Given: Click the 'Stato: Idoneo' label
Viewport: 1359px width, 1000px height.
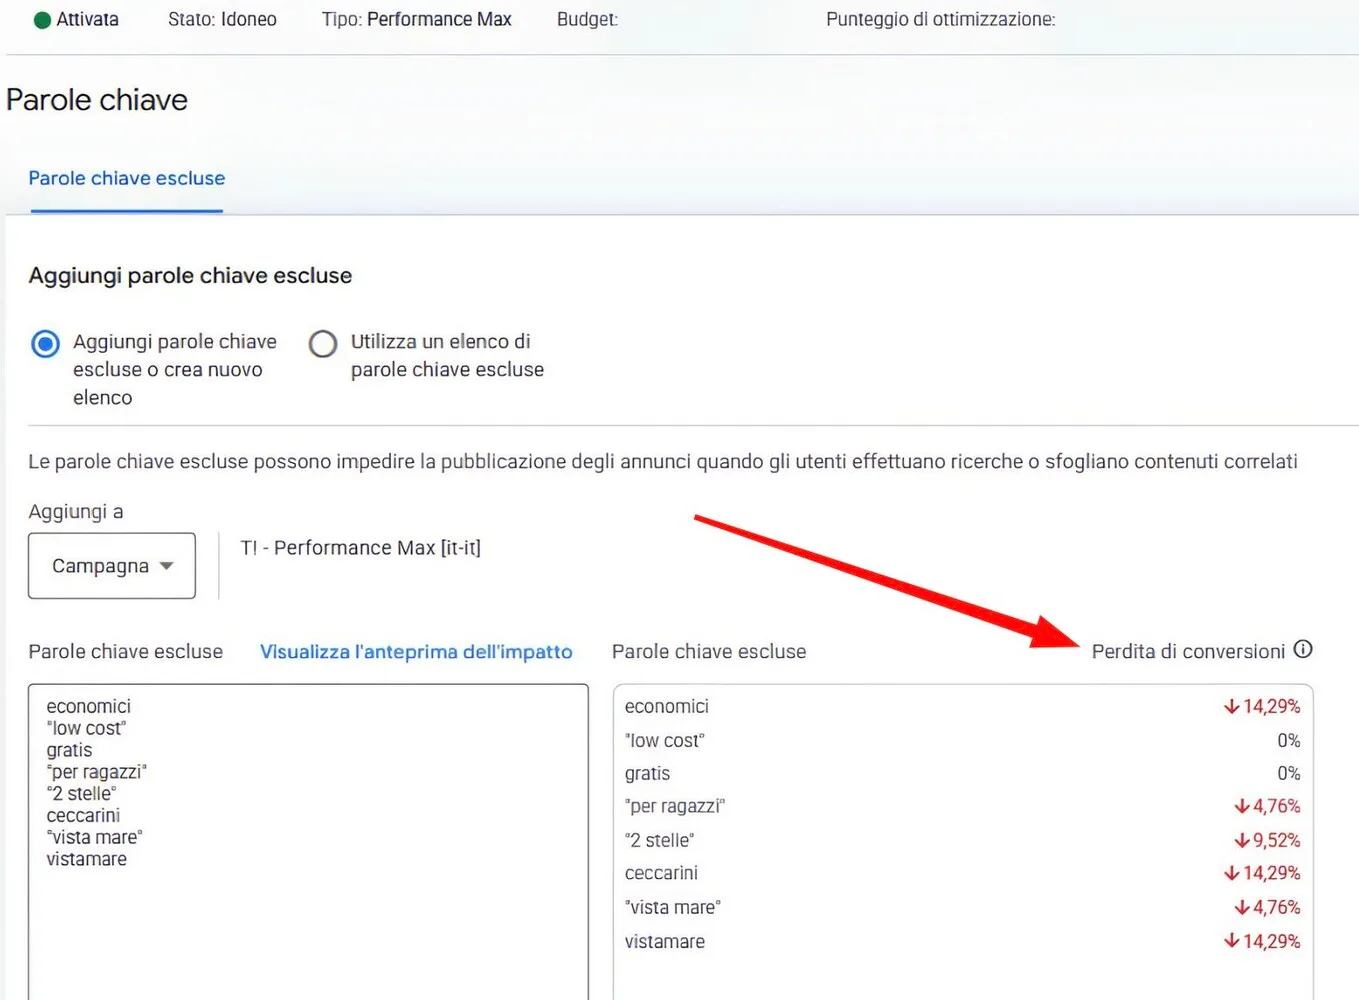Looking at the screenshot, I should pos(222,19).
